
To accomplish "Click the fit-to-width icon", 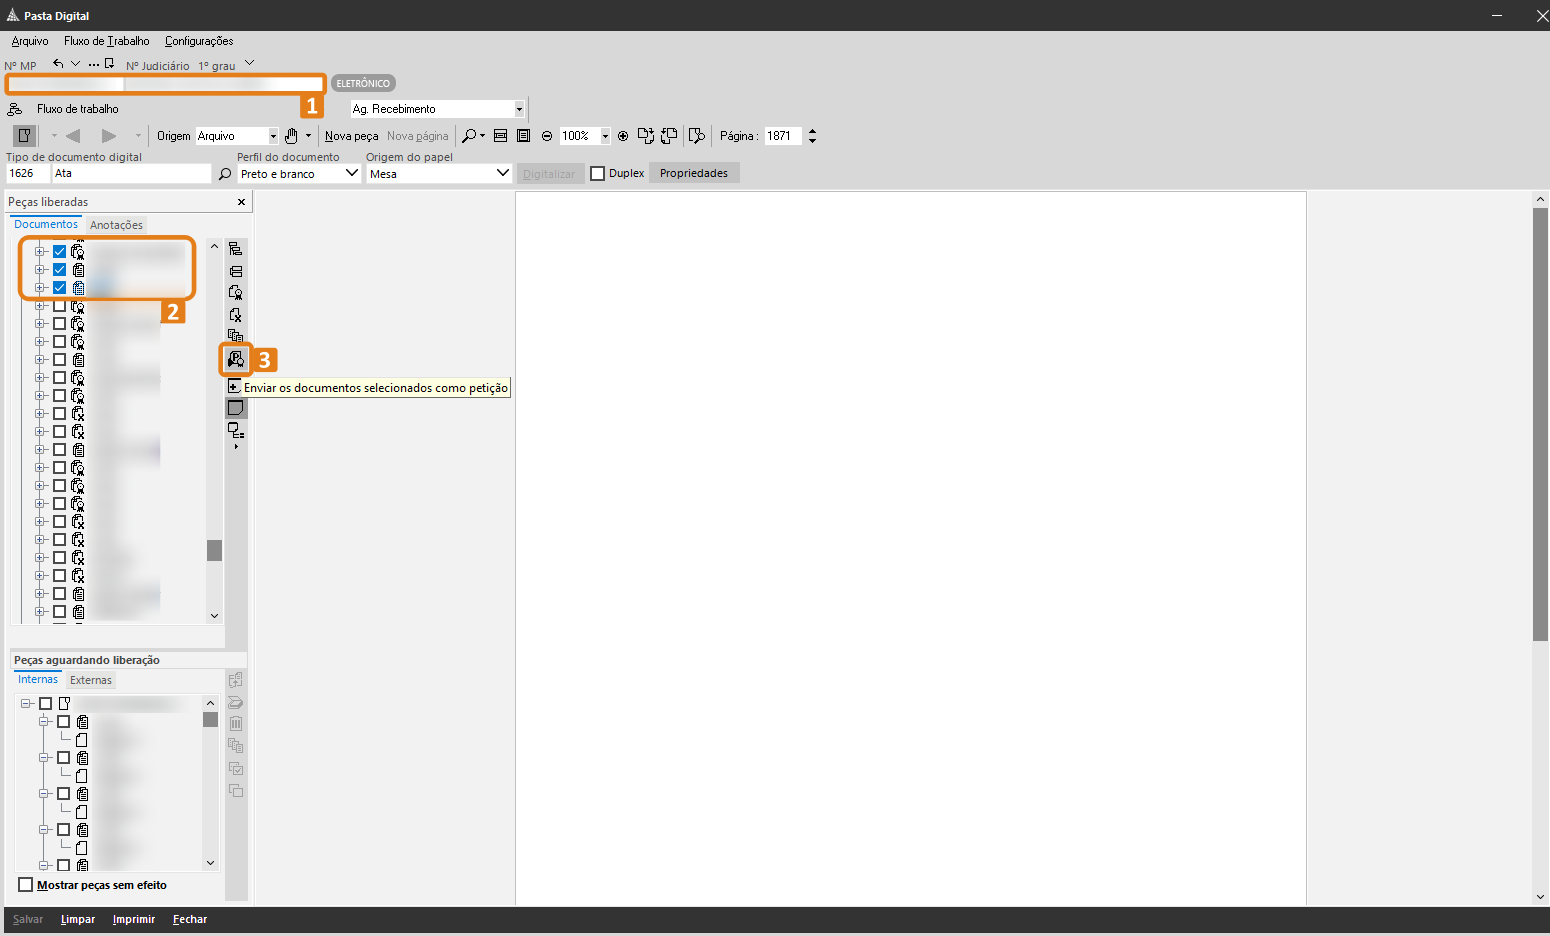I will (500, 136).
